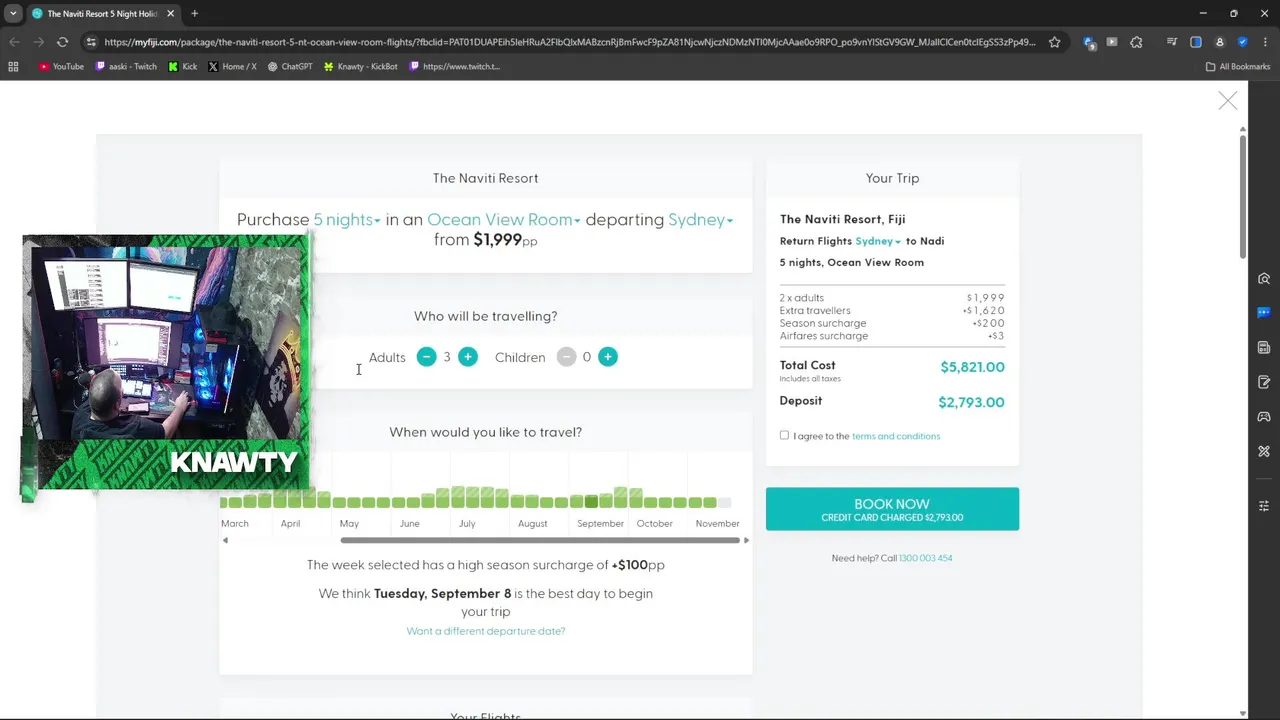
Task: Open sidebar customize sliders icon
Action: point(1264,506)
